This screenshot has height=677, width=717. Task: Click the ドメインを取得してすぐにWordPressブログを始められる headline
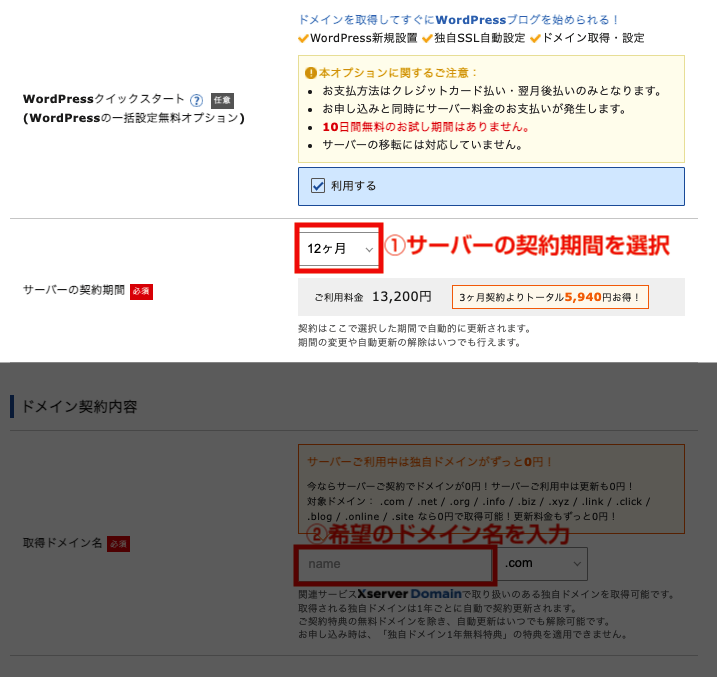pyautogui.click(x=459, y=19)
